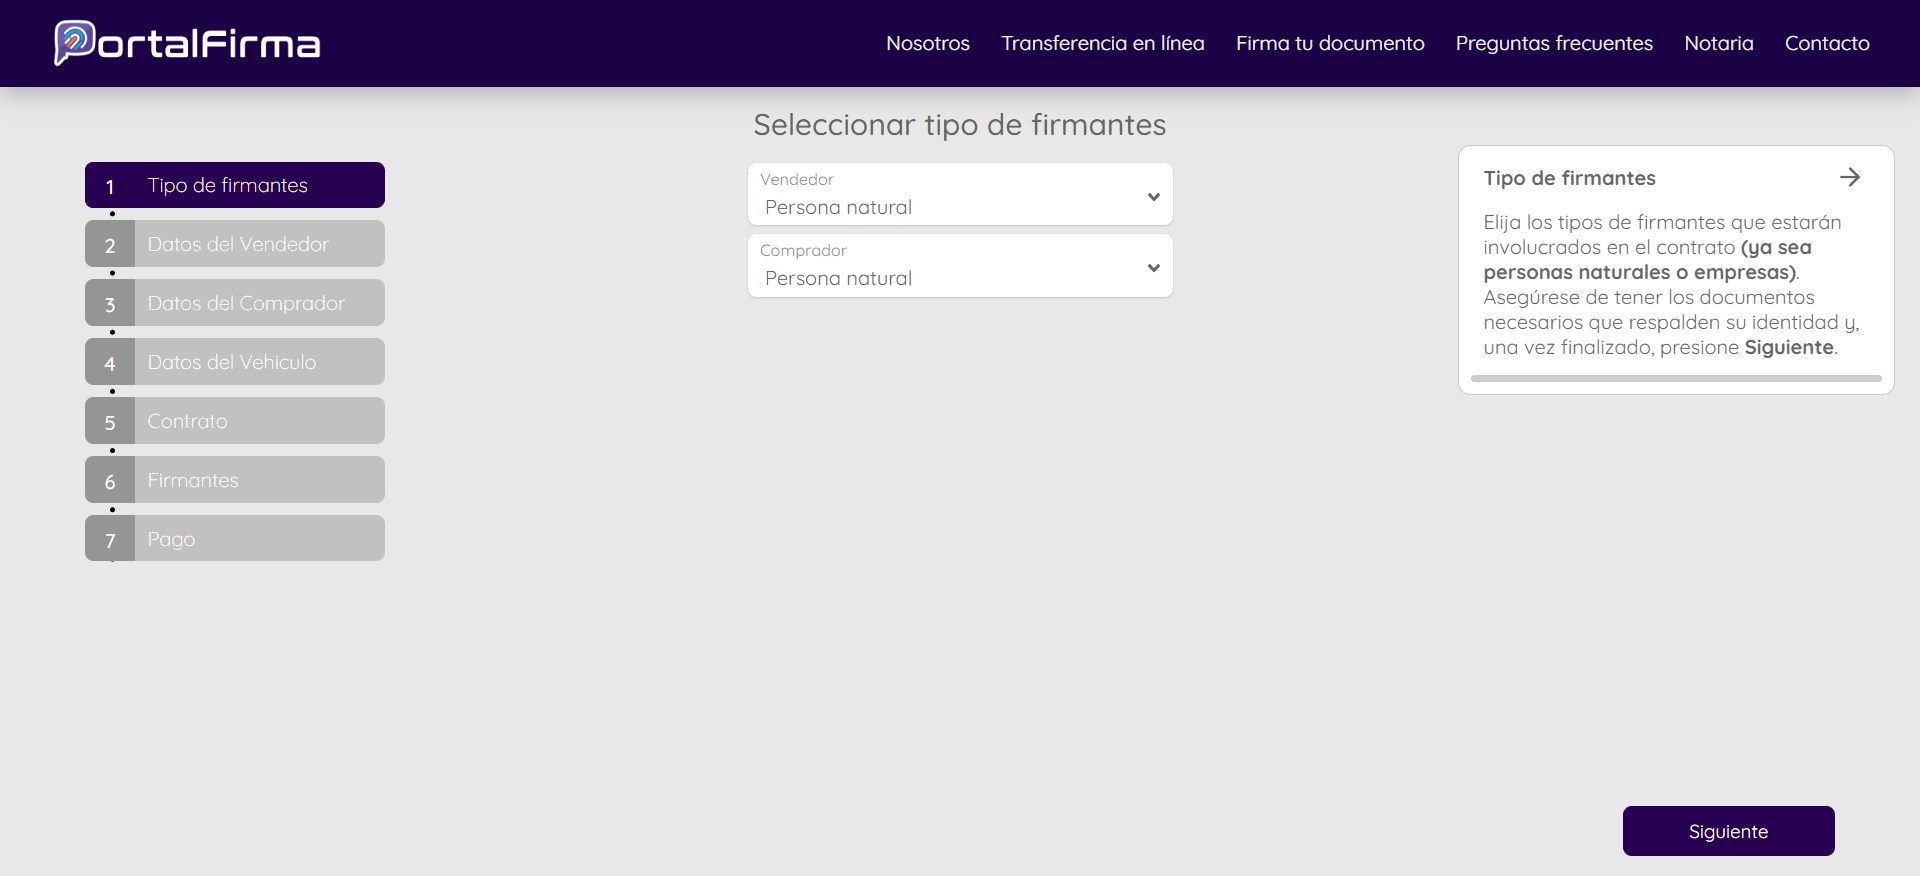
Task: Go to Transferencia en línea page
Action: 1102,43
